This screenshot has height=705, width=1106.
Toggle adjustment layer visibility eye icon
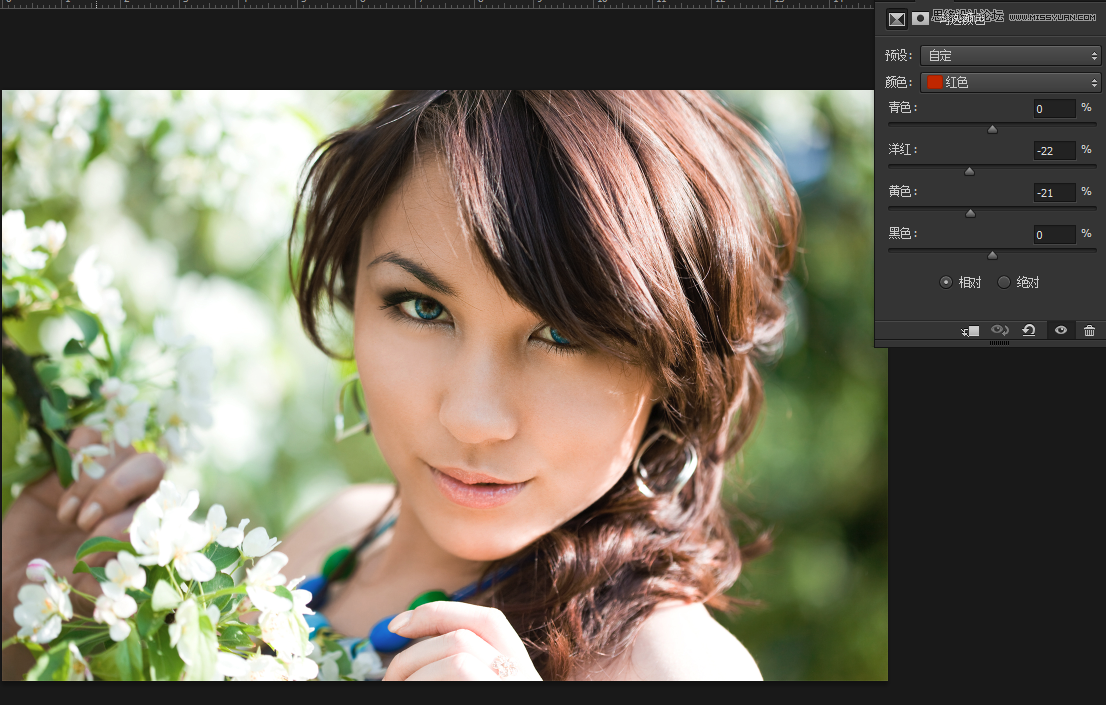click(1060, 330)
